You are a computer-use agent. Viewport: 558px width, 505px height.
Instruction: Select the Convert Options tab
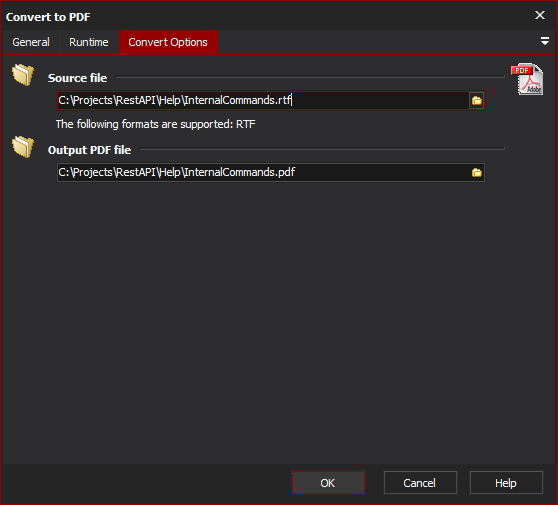click(168, 42)
